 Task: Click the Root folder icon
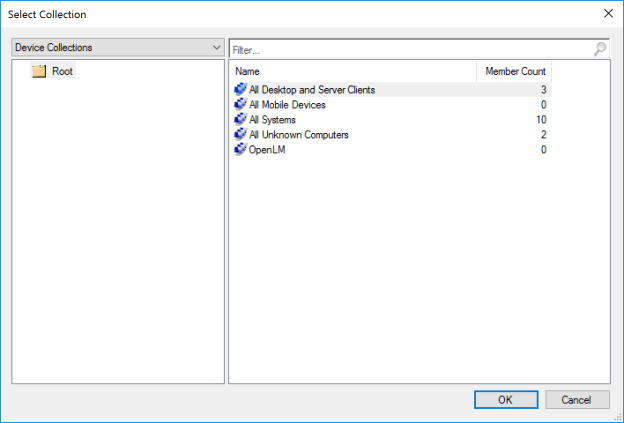[40, 72]
